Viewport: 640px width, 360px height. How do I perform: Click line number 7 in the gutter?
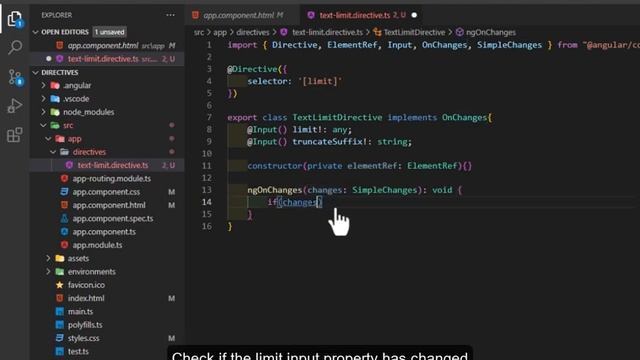[x=209, y=118]
